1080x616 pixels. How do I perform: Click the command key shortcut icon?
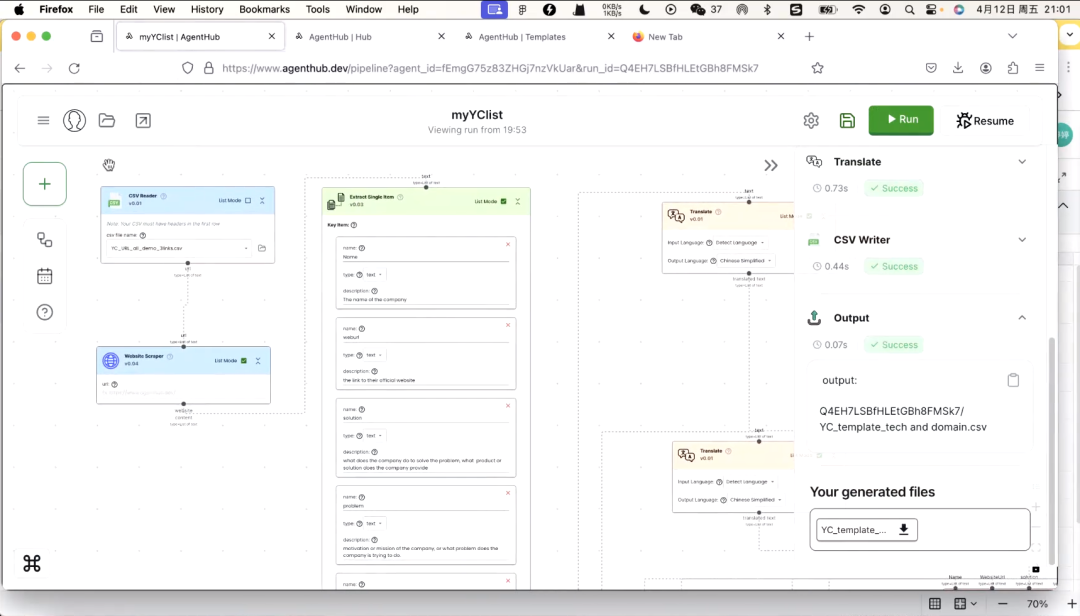pos(32,564)
